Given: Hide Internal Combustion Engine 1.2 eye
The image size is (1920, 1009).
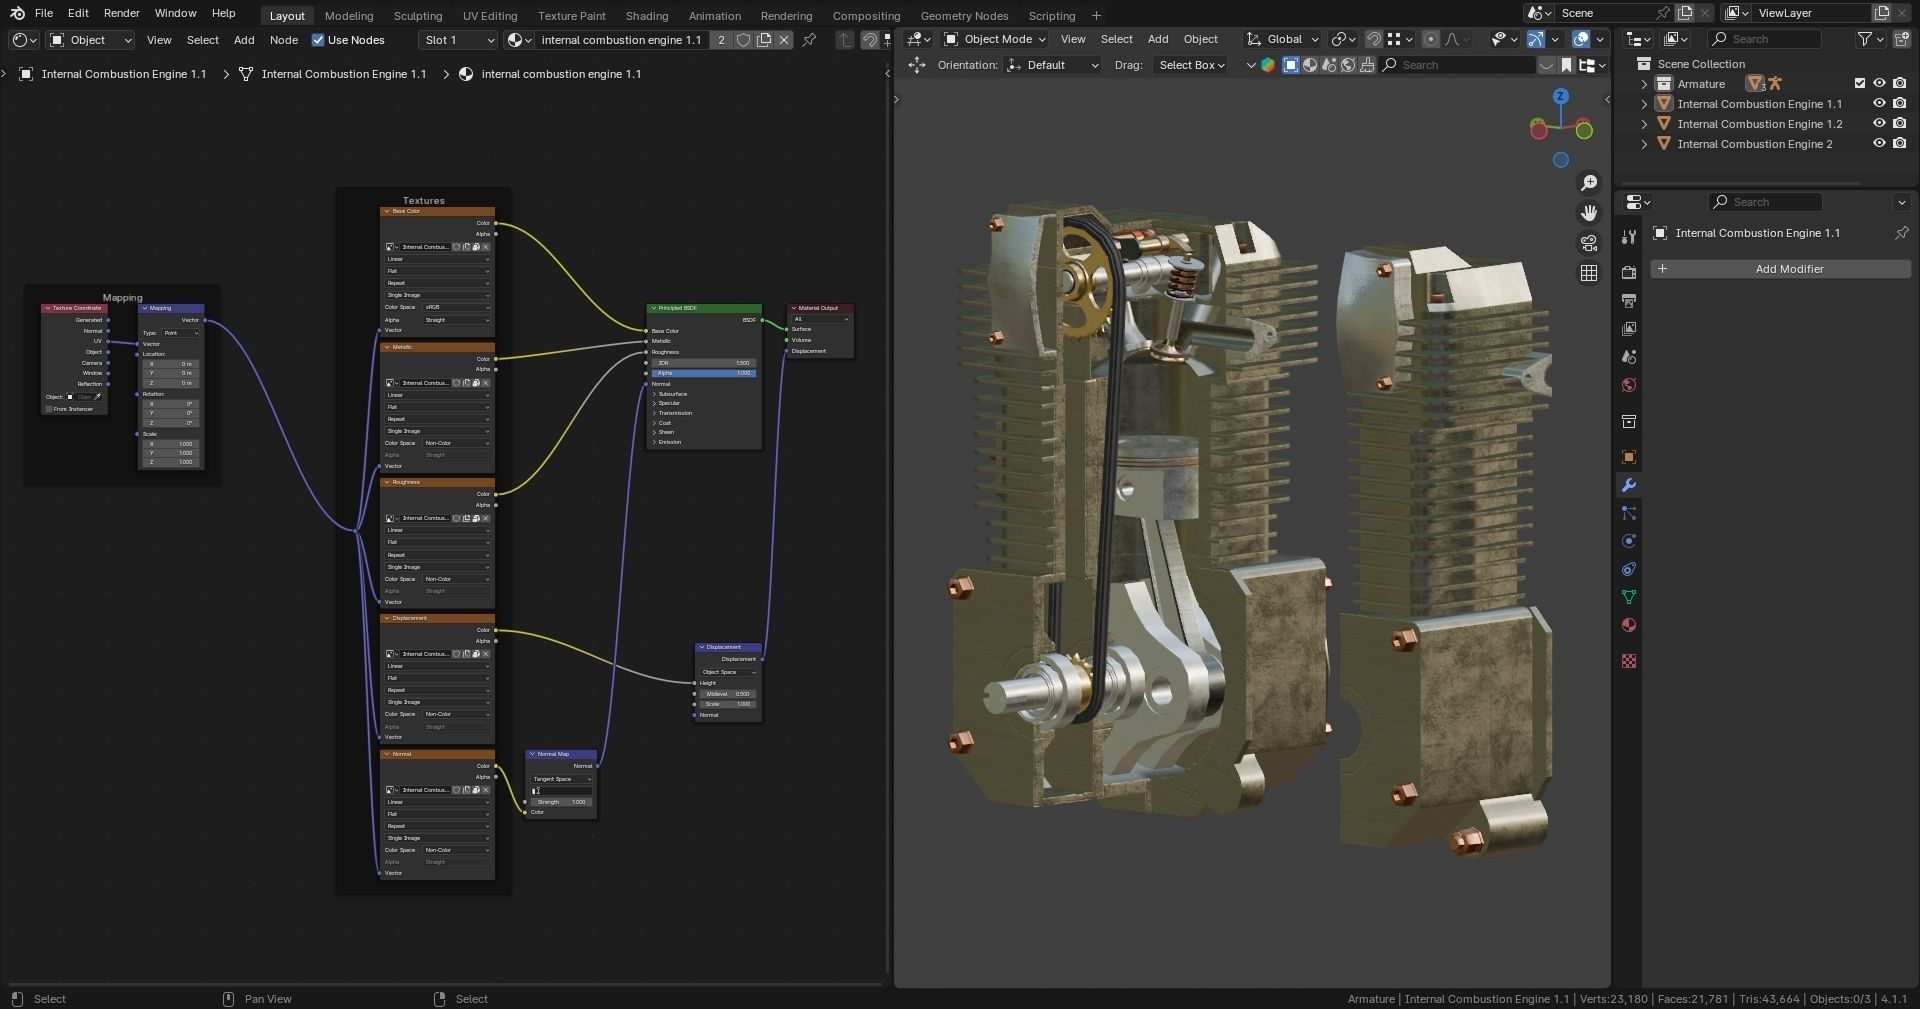Looking at the screenshot, I should (1879, 124).
